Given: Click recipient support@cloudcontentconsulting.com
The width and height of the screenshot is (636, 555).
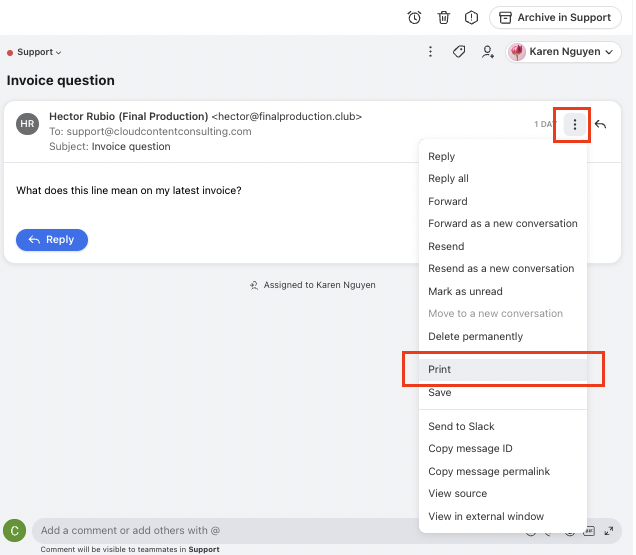Looking at the screenshot, I should click(159, 131).
